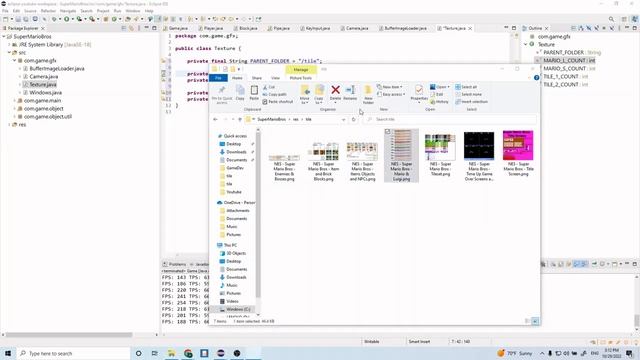Open Eclipse Source menu
Viewport: 640px width, 360px height.
(30, 11)
